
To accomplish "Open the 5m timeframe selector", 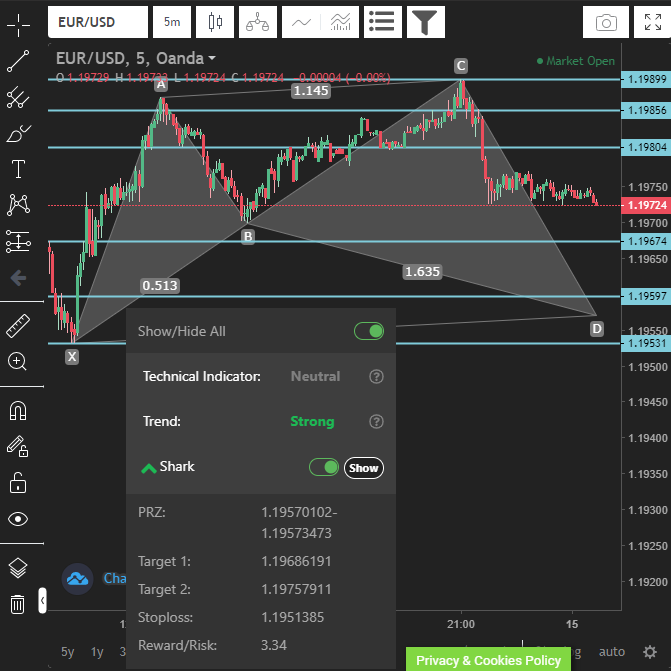I will click(172, 22).
